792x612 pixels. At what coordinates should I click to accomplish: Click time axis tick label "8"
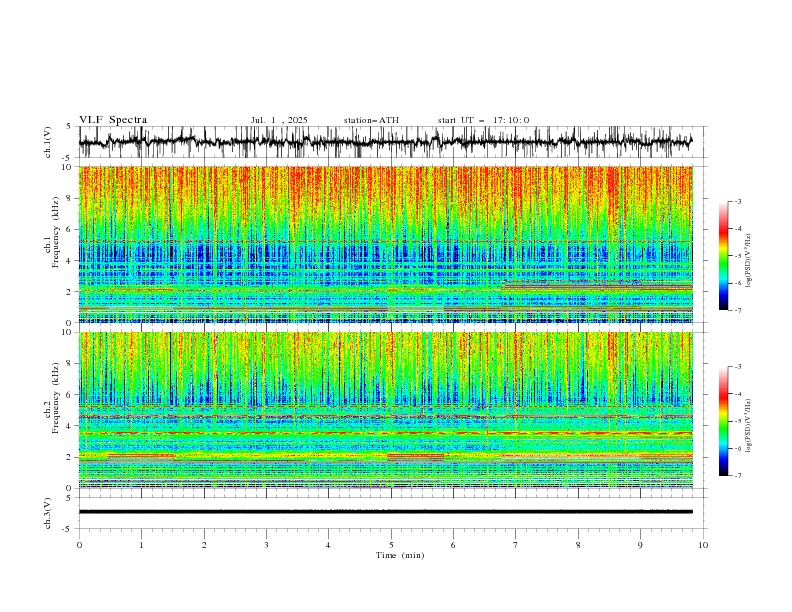point(578,545)
